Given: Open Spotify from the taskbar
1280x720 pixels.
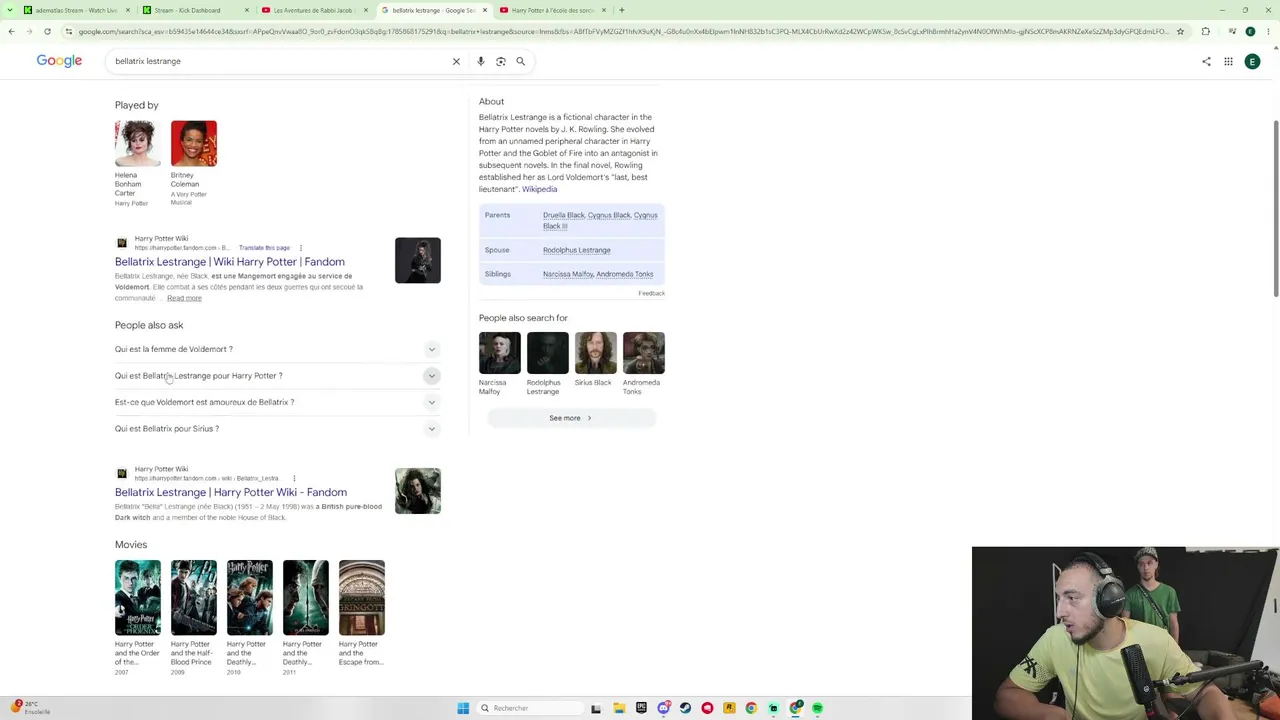Looking at the screenshot, I should point(817,708).
